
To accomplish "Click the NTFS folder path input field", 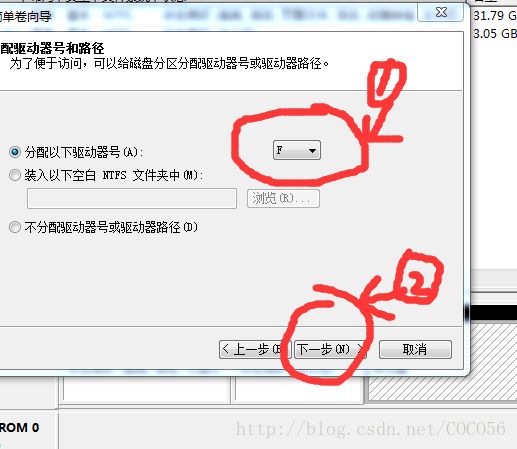I will pyautogui.click(x=132, y=199).
